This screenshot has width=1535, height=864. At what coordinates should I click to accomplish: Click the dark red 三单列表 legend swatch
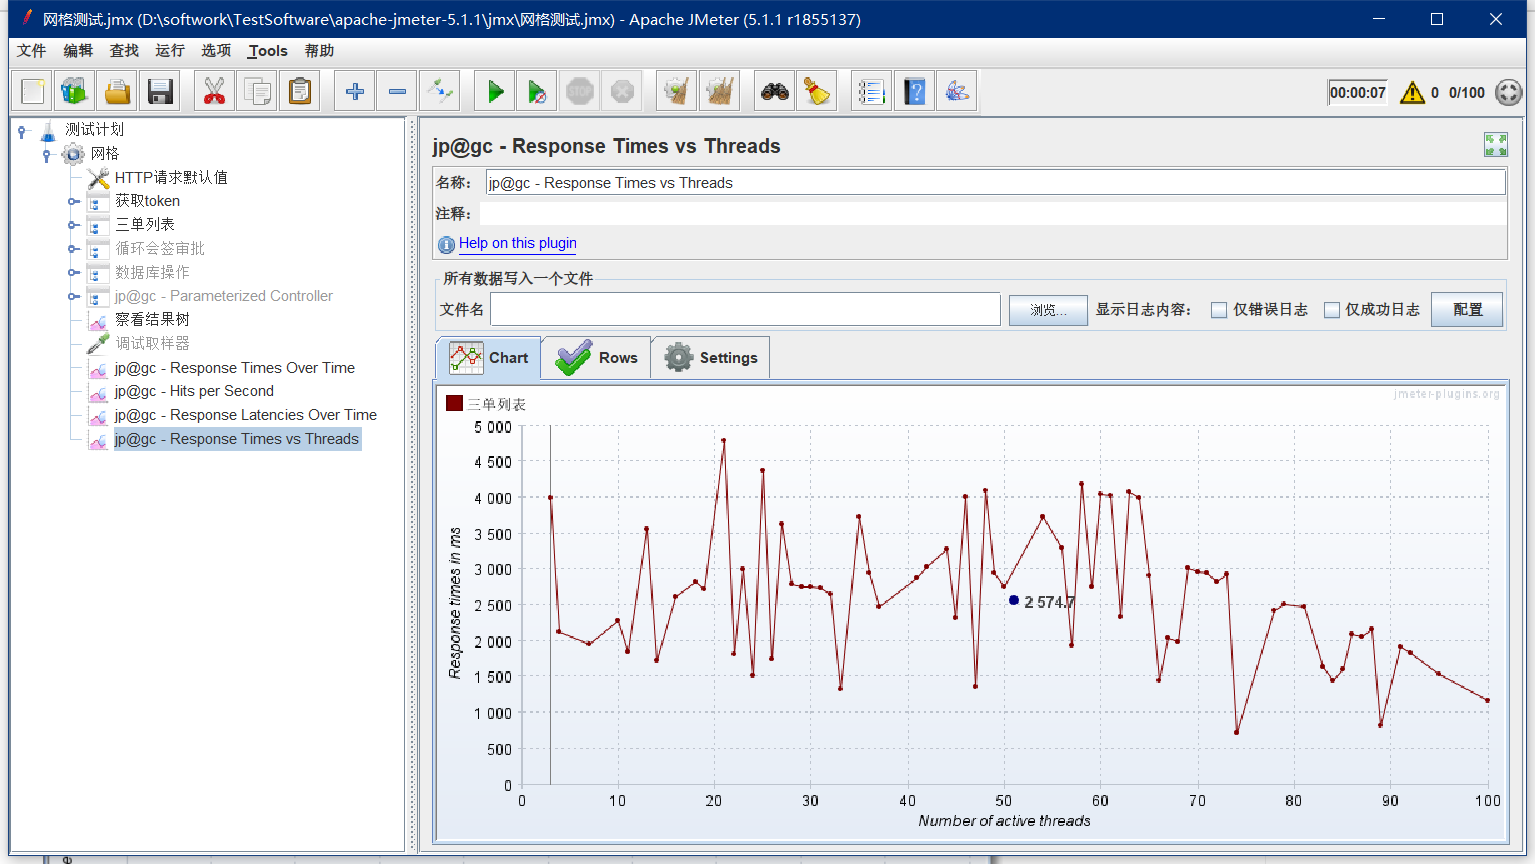[454, 403]
